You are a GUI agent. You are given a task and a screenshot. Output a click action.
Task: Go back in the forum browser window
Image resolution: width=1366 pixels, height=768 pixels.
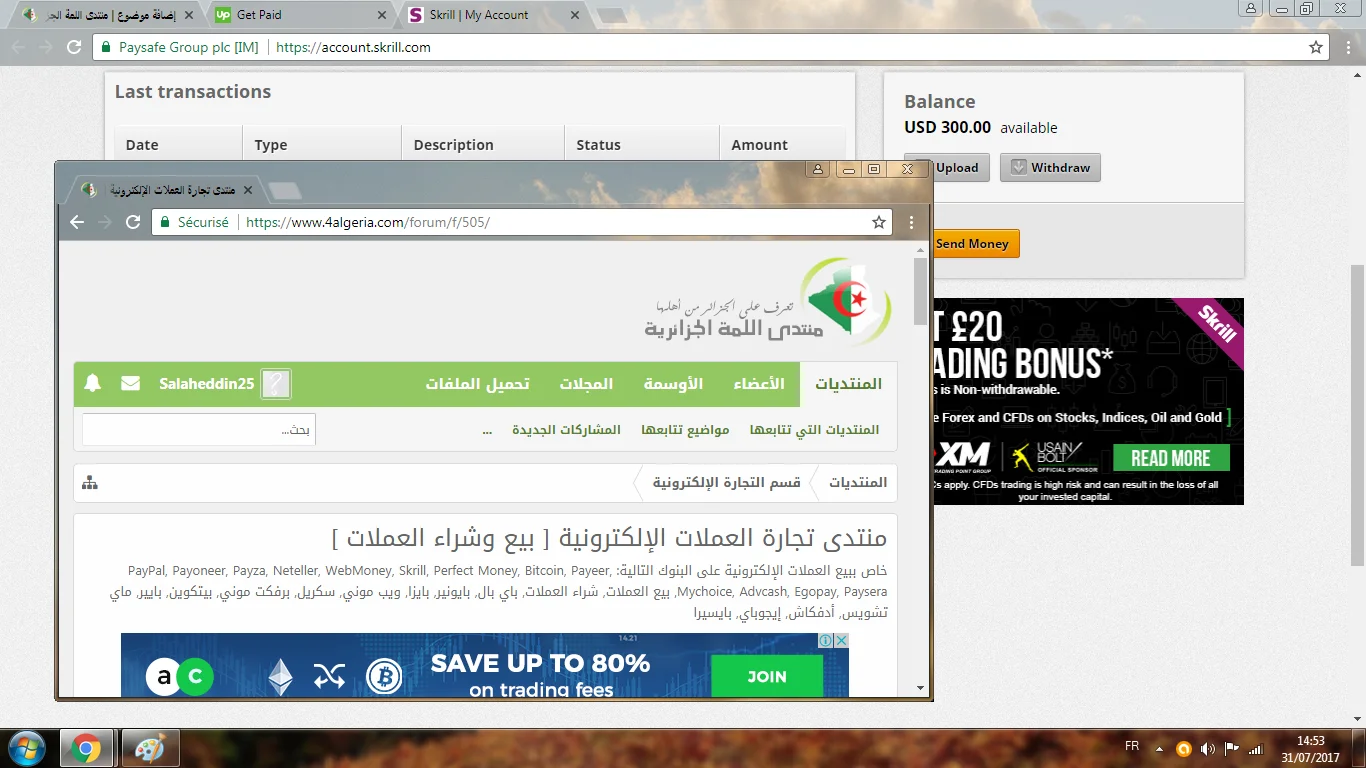[x=77, y=222]
